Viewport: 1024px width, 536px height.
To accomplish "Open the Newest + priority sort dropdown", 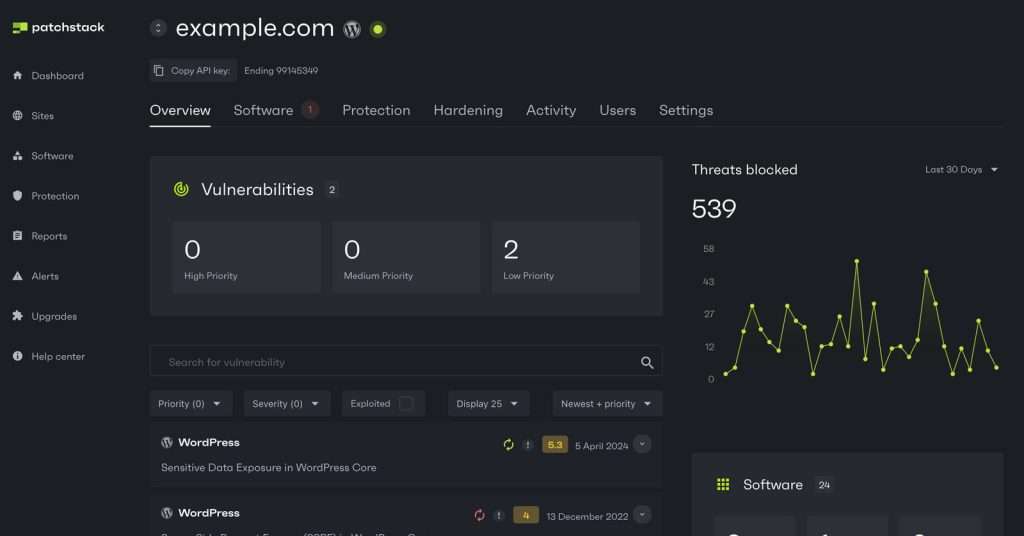I will (x=606, y=403).
